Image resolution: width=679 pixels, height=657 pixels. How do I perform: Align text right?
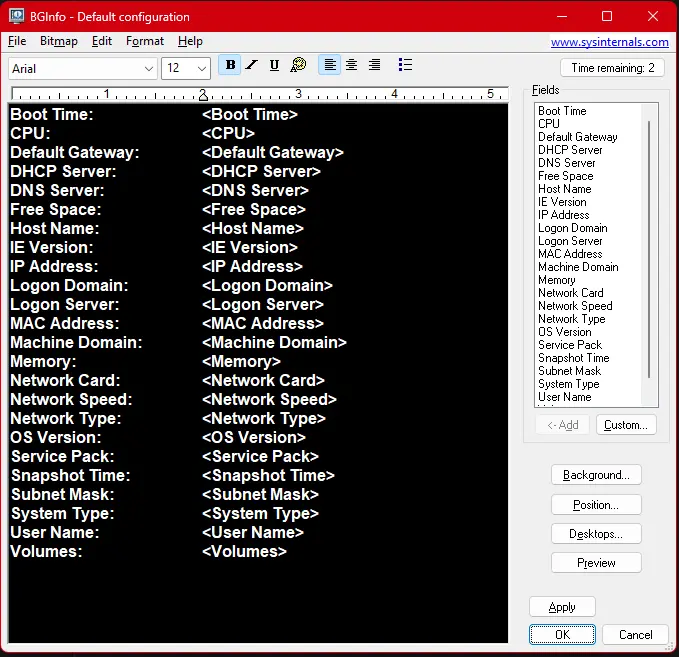tap(374, 65)
